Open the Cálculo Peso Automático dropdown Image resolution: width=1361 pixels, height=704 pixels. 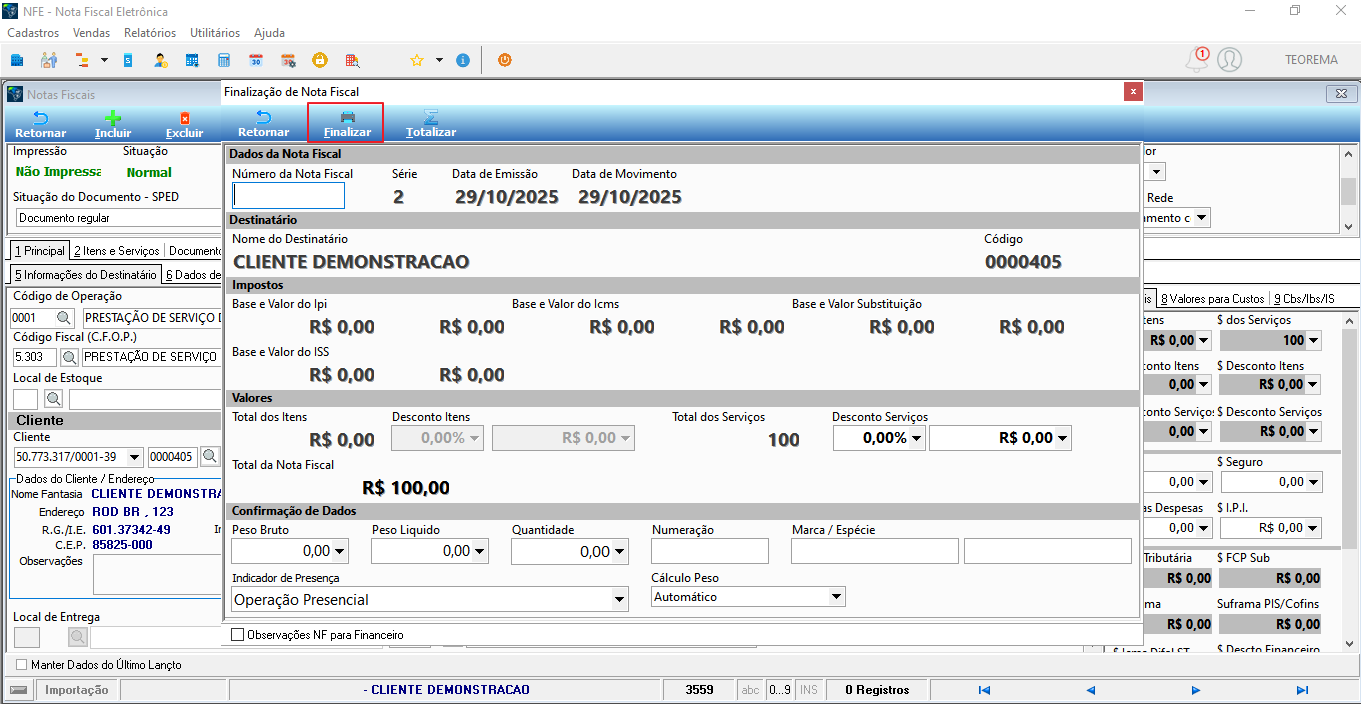coord(836,596)
